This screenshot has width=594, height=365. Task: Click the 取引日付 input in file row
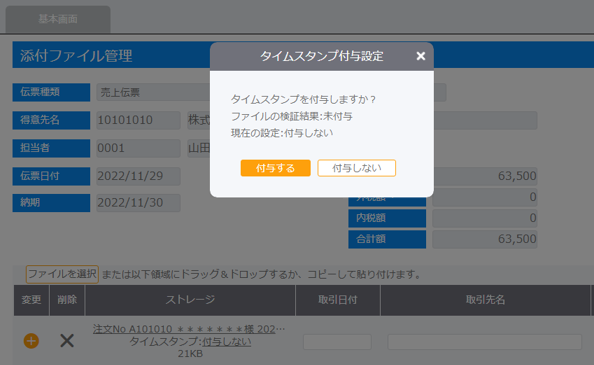coord(337,342)
